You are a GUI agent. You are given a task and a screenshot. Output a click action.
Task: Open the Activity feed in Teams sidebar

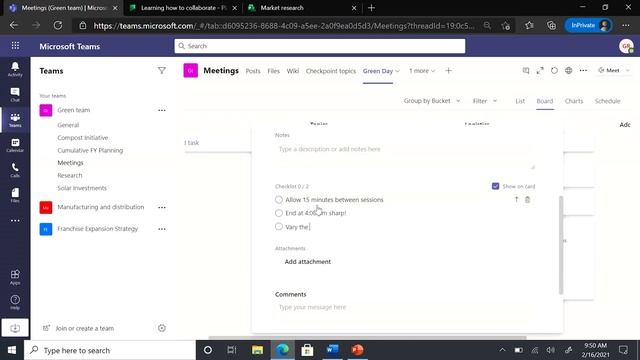coord(15,69)
